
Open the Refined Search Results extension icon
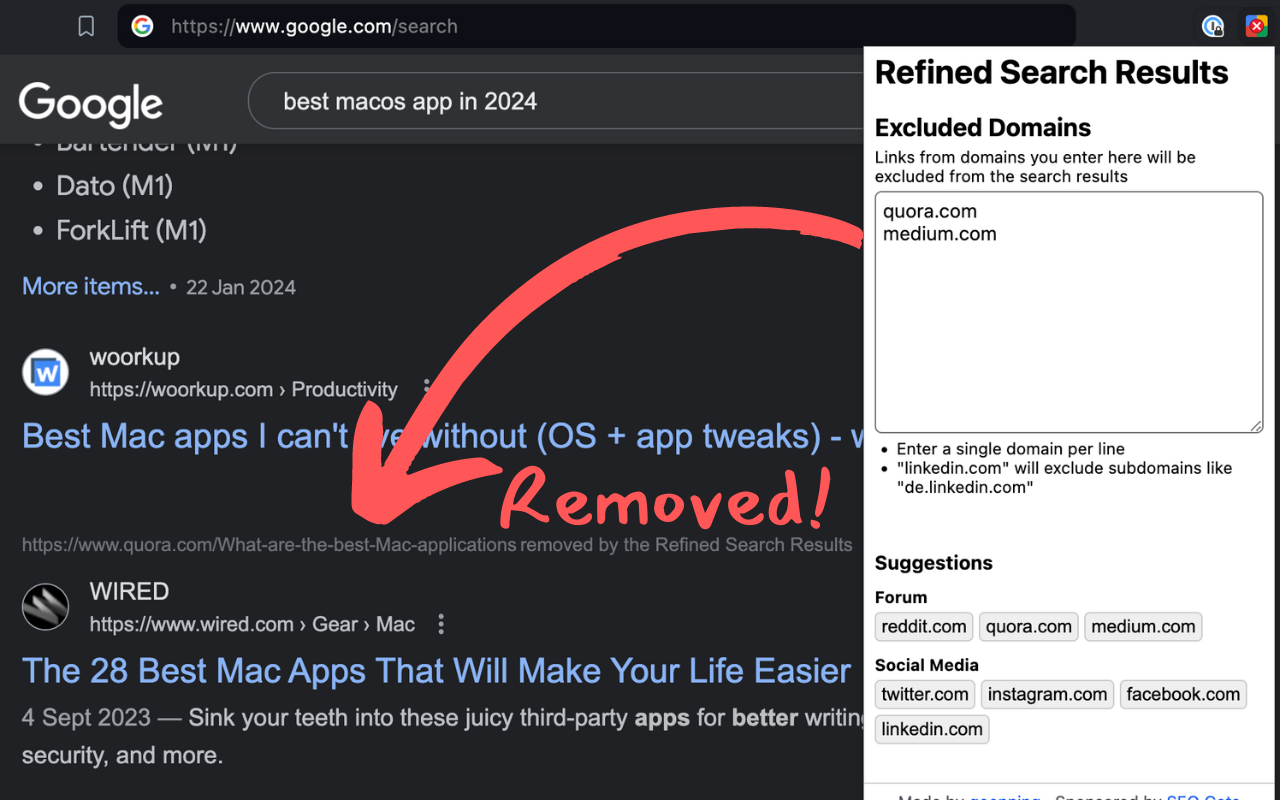pos(1256,27)
